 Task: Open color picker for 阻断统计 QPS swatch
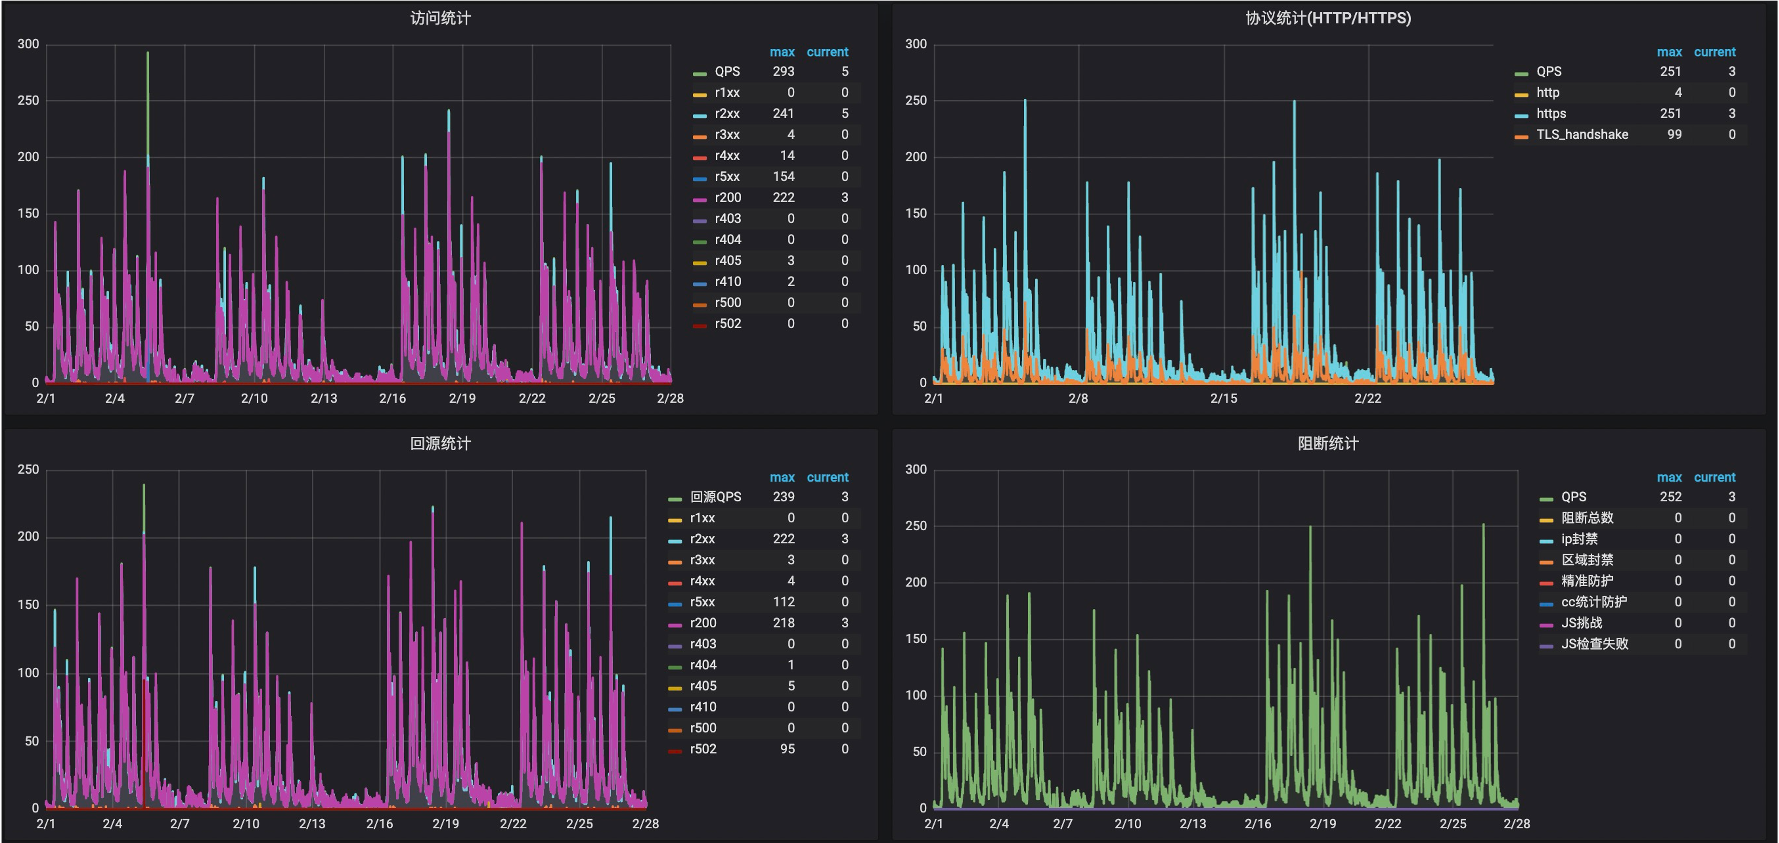[x=1546, y=499]
